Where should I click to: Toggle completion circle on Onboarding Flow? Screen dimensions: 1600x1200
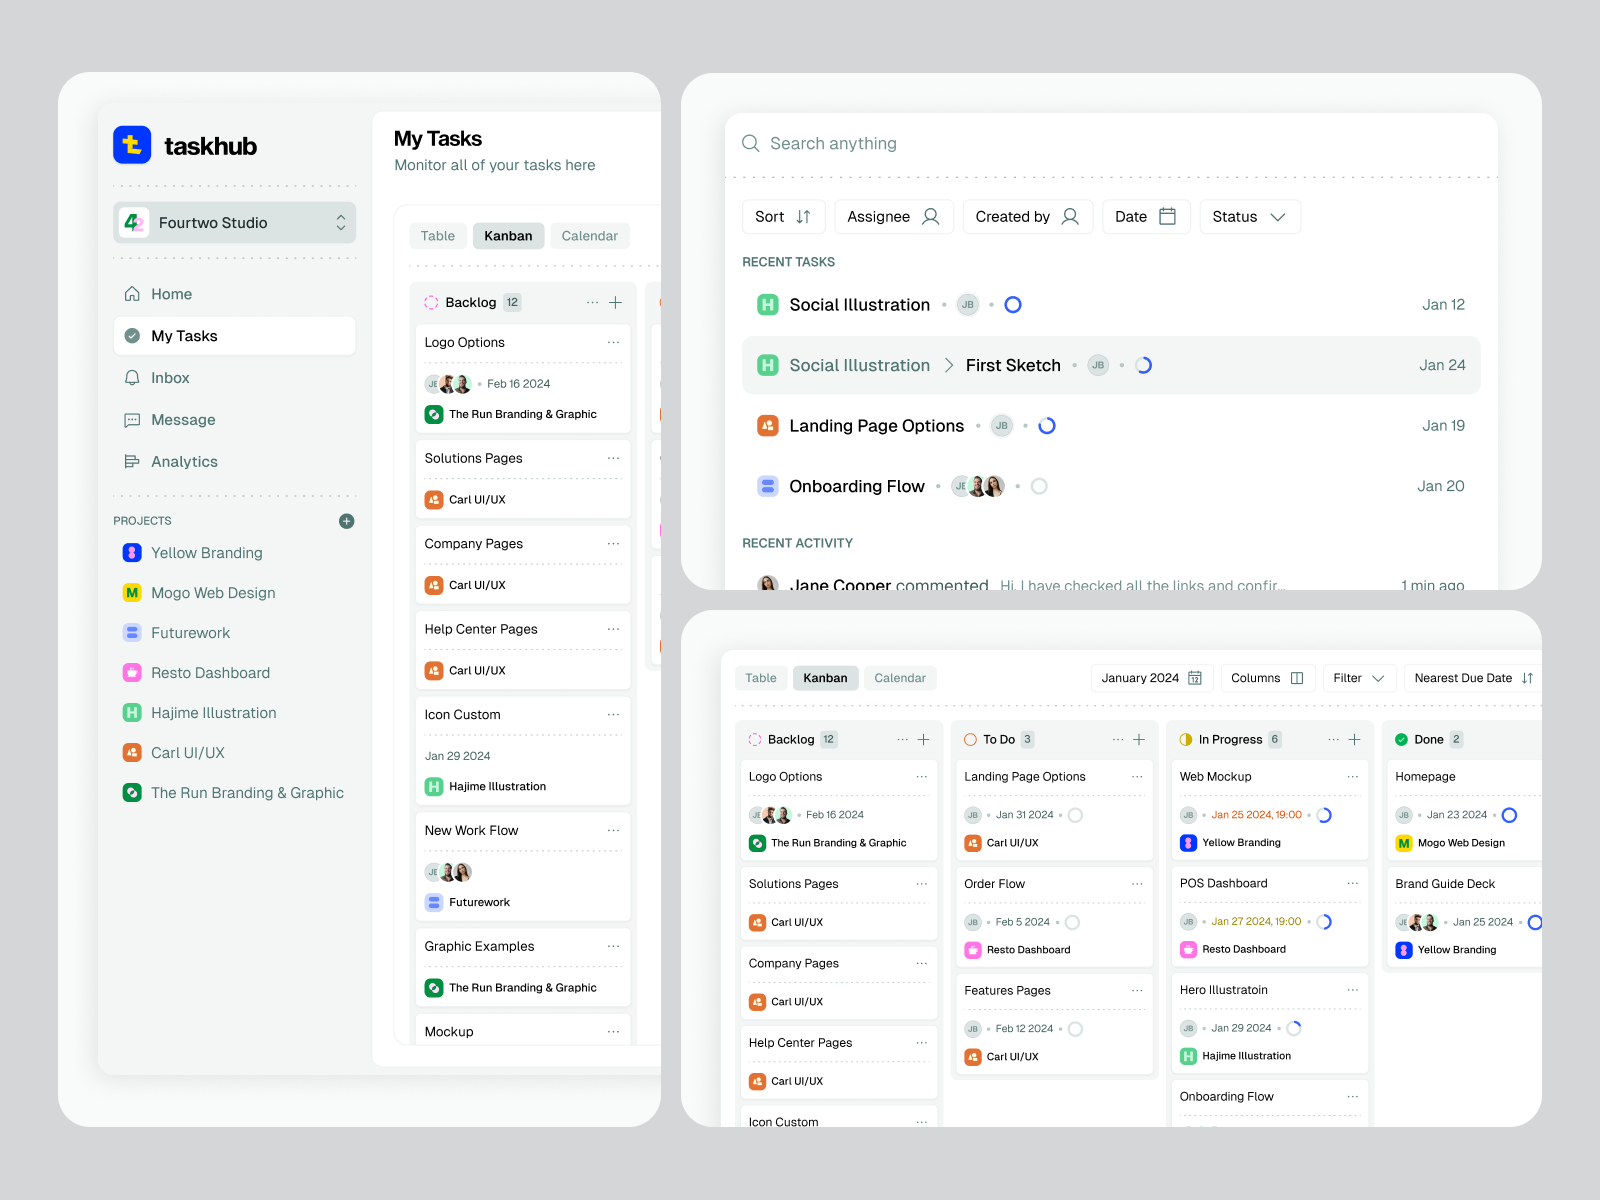tap(1039, 486)
